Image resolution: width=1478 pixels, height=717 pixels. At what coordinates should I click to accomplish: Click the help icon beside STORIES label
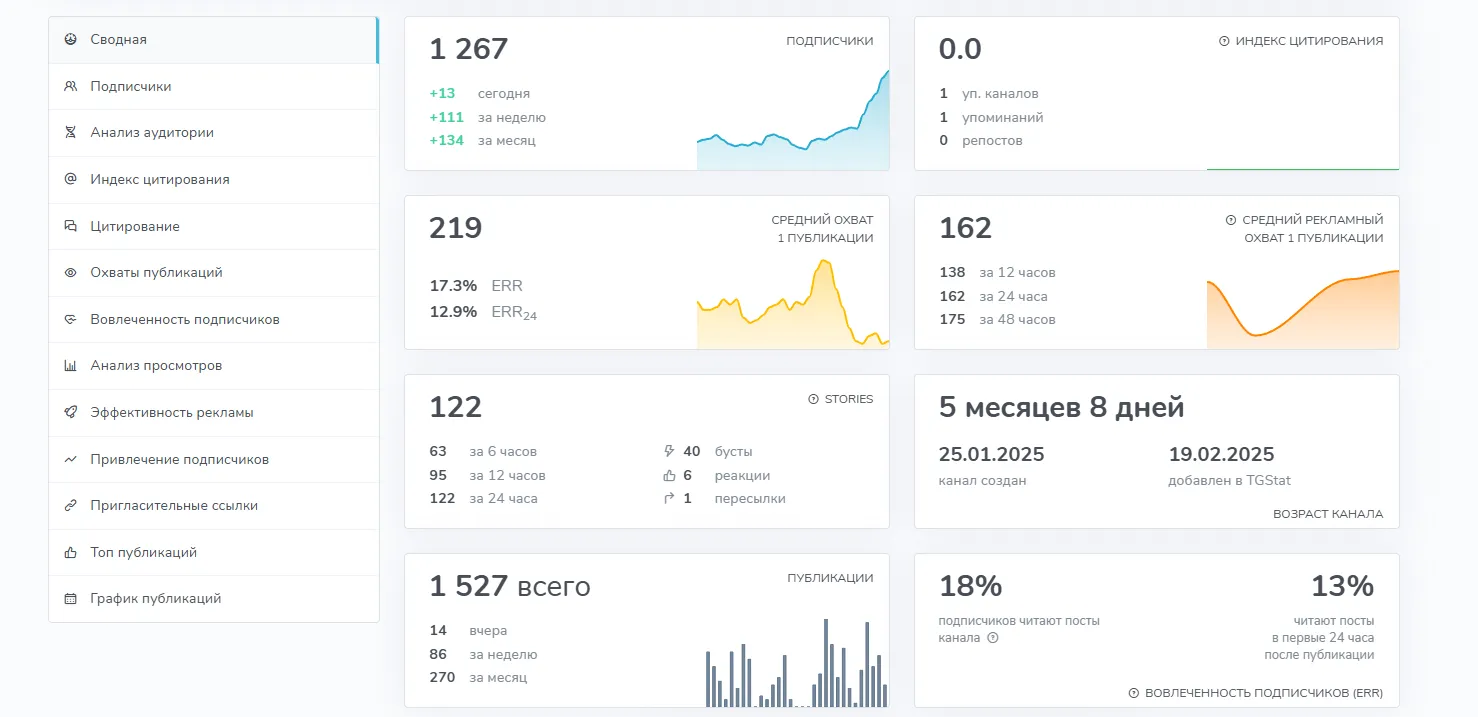pyautogui.click(x=813, y=399)
